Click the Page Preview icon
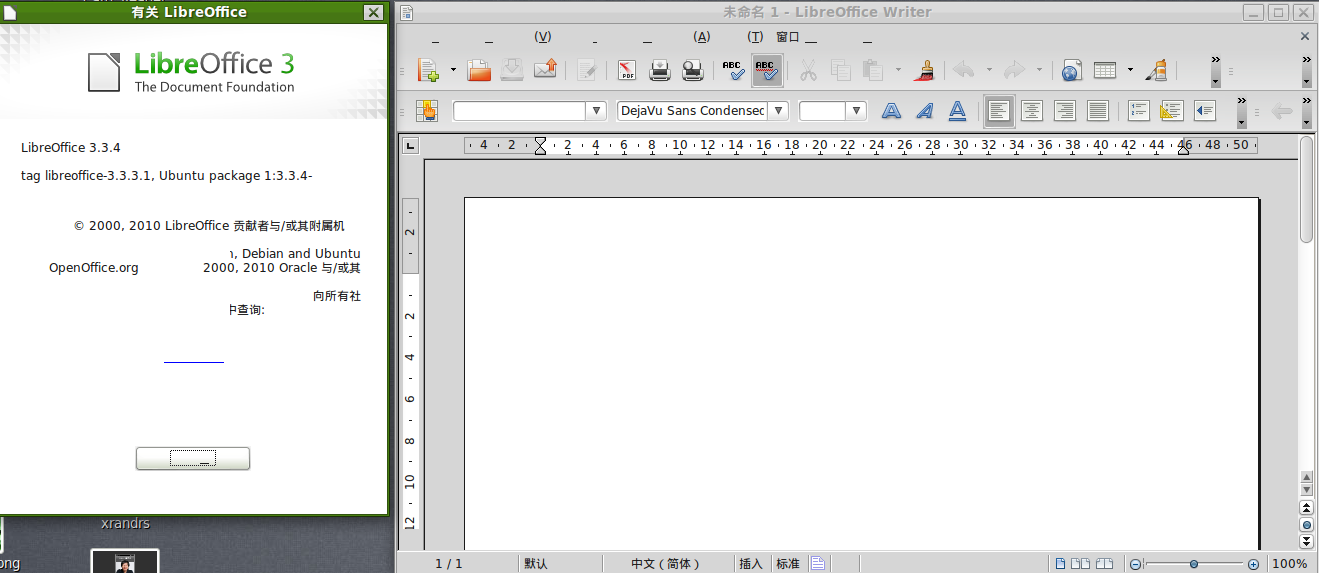The image size is (1319, 573). (693, 70)
